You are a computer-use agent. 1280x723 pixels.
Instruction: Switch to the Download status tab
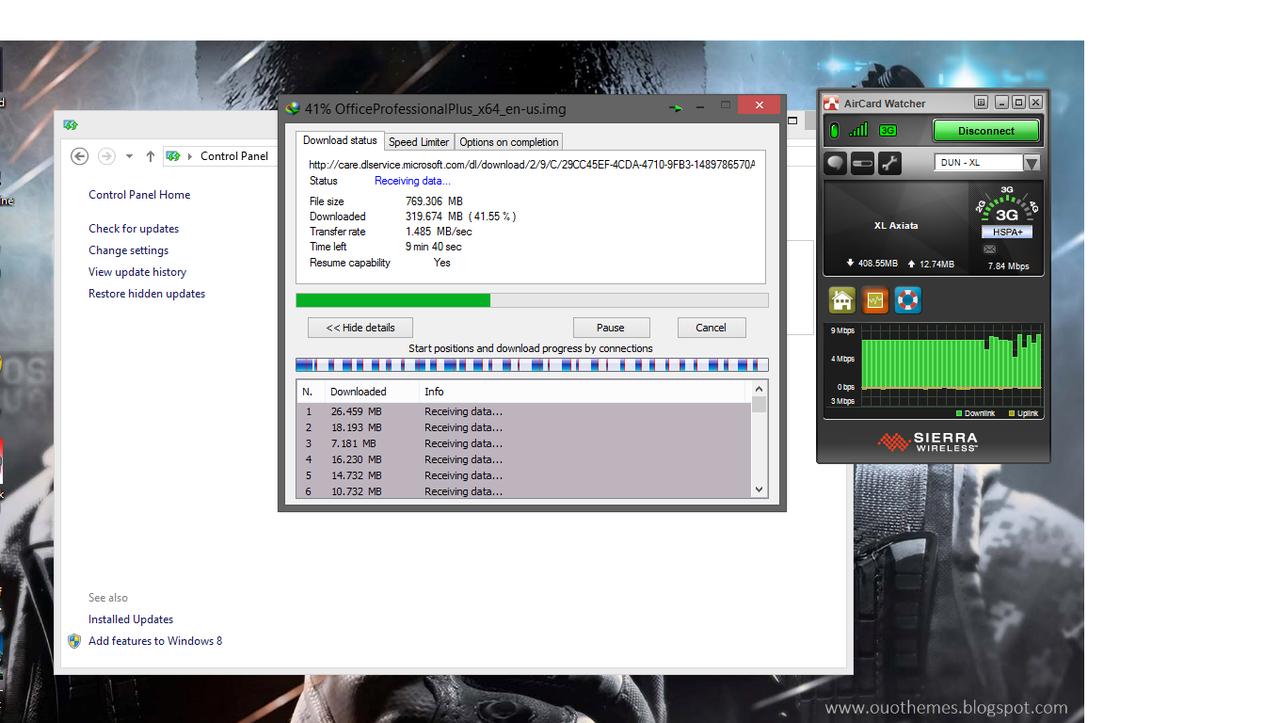click(x=340, y=141)
